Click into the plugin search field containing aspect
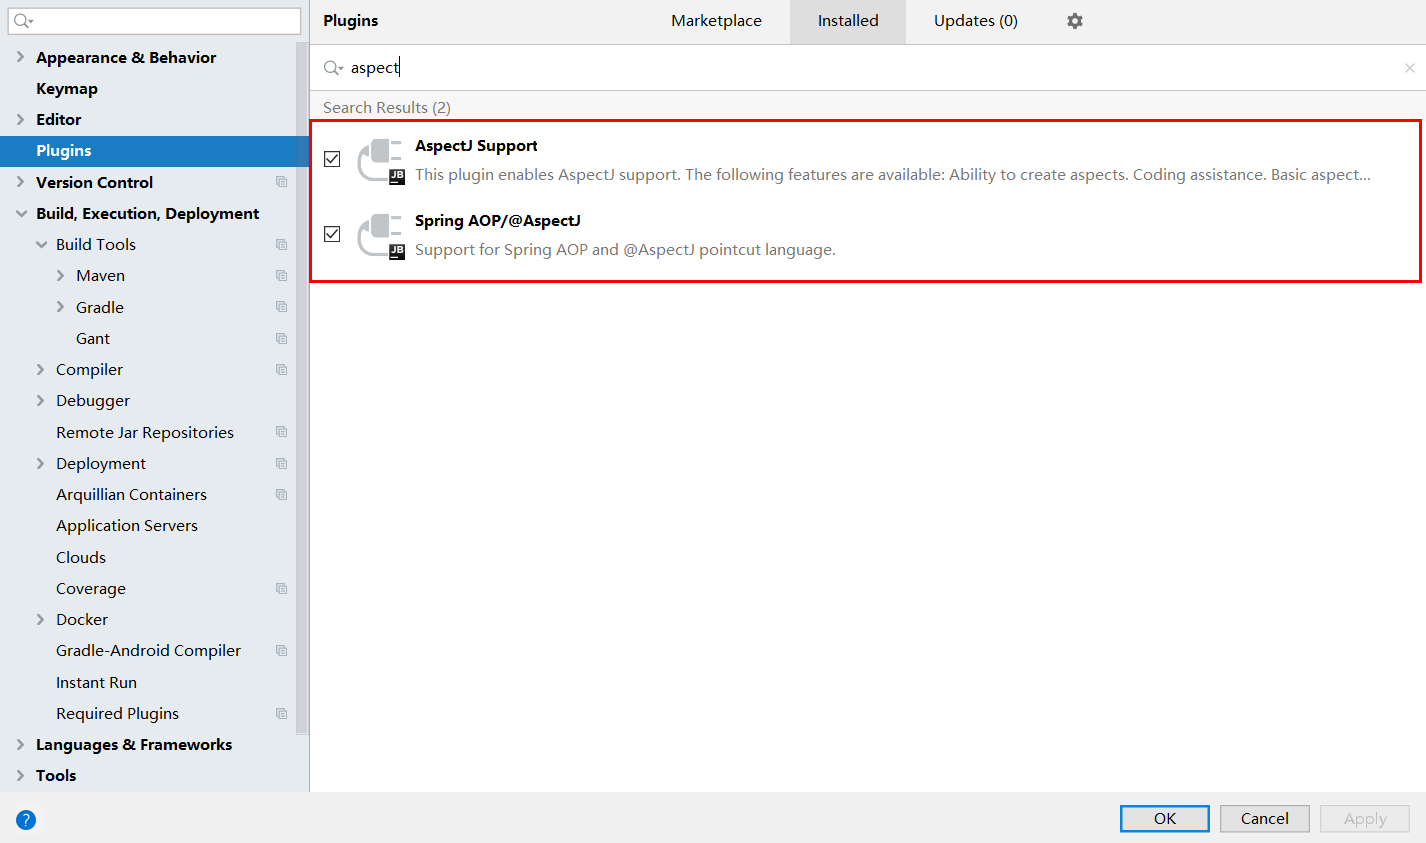This screenshot has height=843, width=1426. tap(868, 68)
